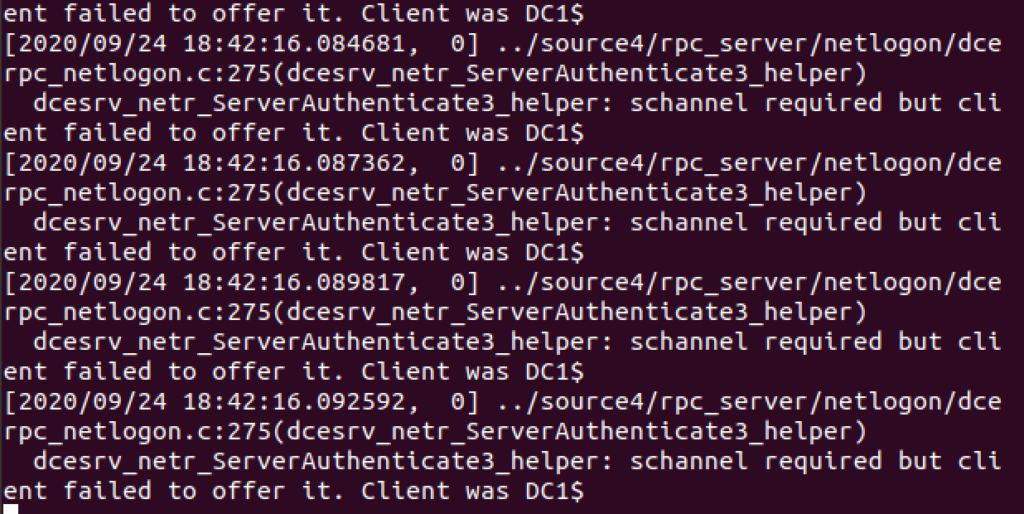The height and width of the screenshot is (514, 1024).
Task: Click the terminal cursor block after the last line
Action: click(x=10, y=509)
